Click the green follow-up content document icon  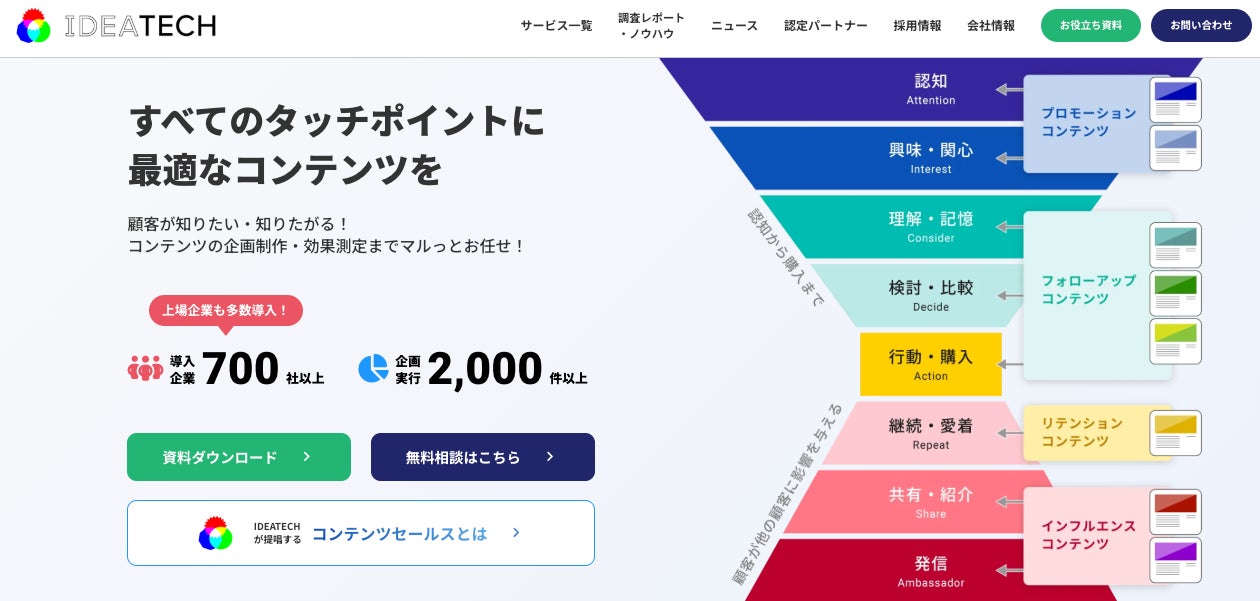click(x=1175, y=293)
